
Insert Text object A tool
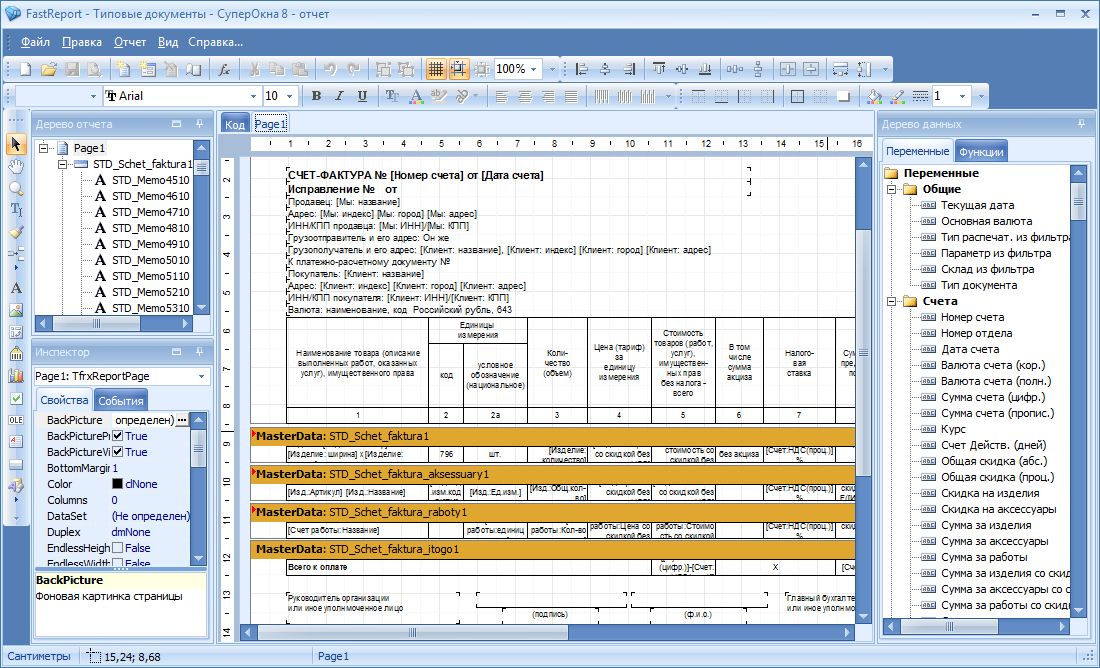(16, 288)
